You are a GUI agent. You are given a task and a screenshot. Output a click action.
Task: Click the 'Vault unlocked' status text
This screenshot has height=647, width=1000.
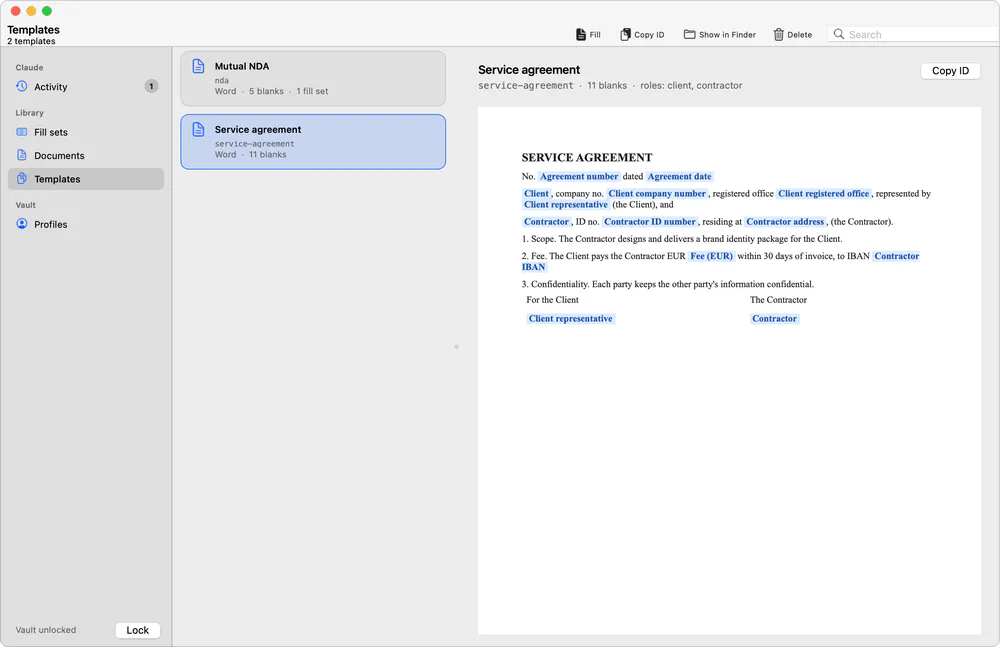click(46, 630)
